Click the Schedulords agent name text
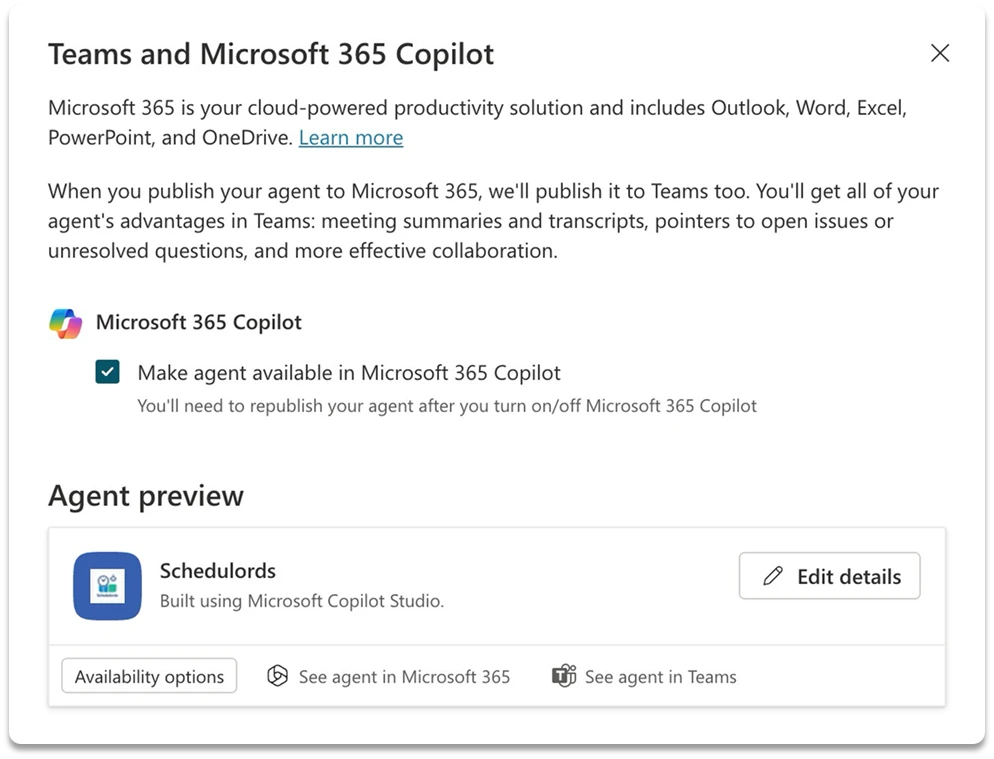Screen dimensions: 994x759 coord(217,570)
